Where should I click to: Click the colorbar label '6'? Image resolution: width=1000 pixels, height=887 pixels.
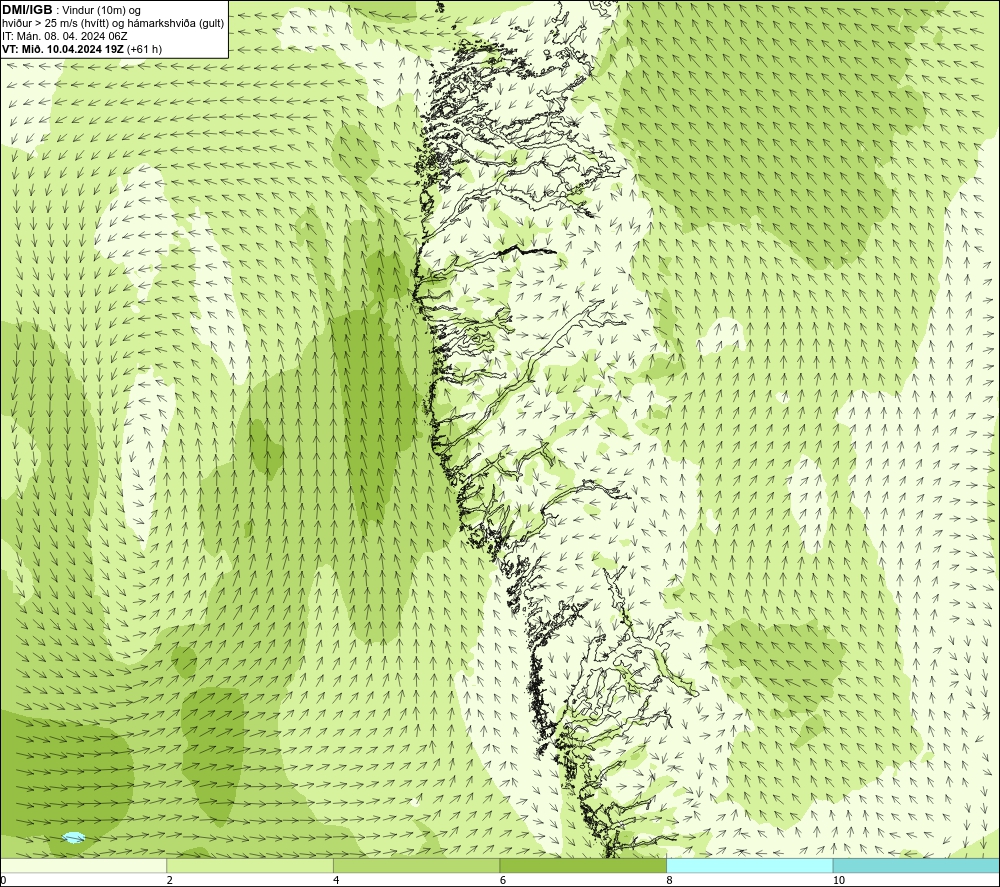click(x=503, y=881)
